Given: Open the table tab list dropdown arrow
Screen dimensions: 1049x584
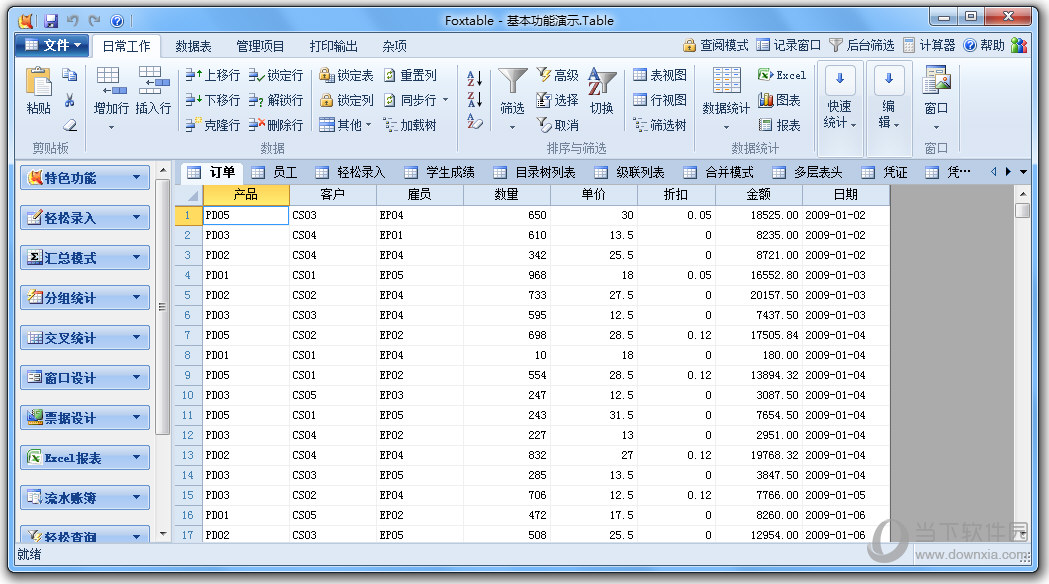Looking at the screenshot, I should [x=1023, y=172].
